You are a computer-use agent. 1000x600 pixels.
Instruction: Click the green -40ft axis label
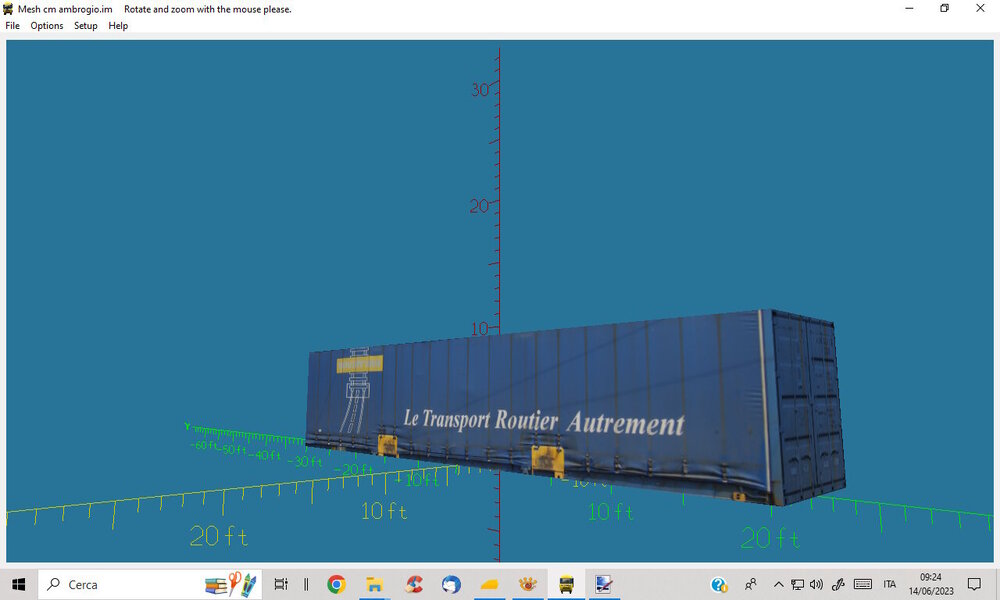pyautogui.click(x=266, y=455)
